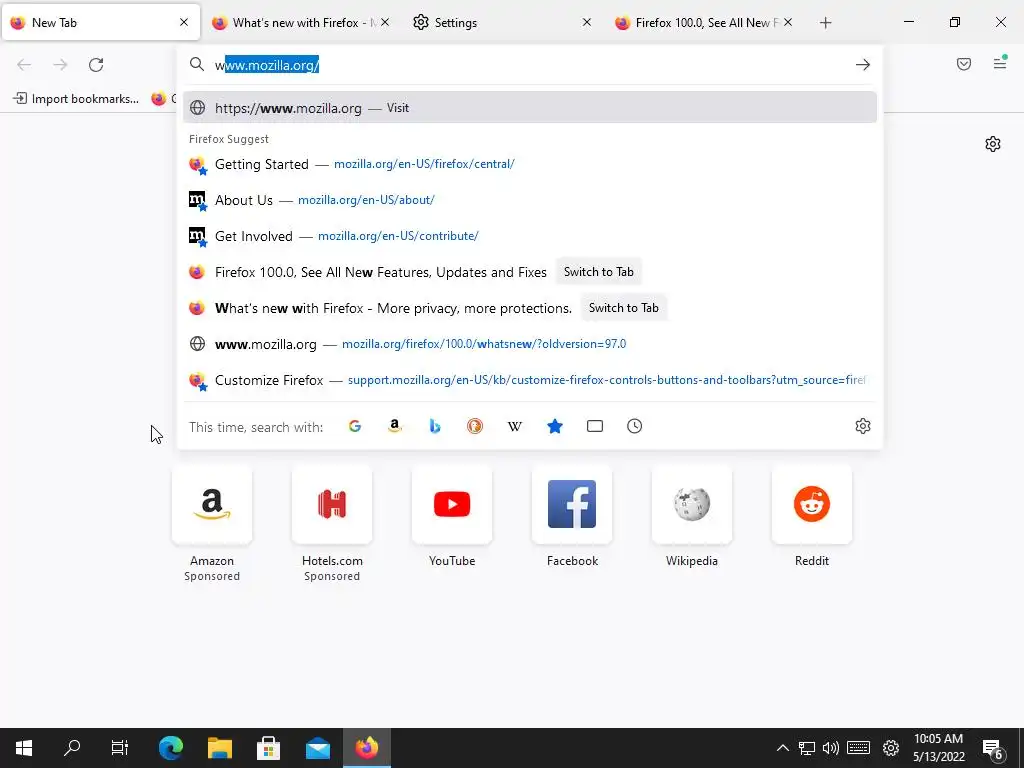Close the New Tab tab
The height and width of the screenshot is (768, 1024).
(x=184, y=22)
